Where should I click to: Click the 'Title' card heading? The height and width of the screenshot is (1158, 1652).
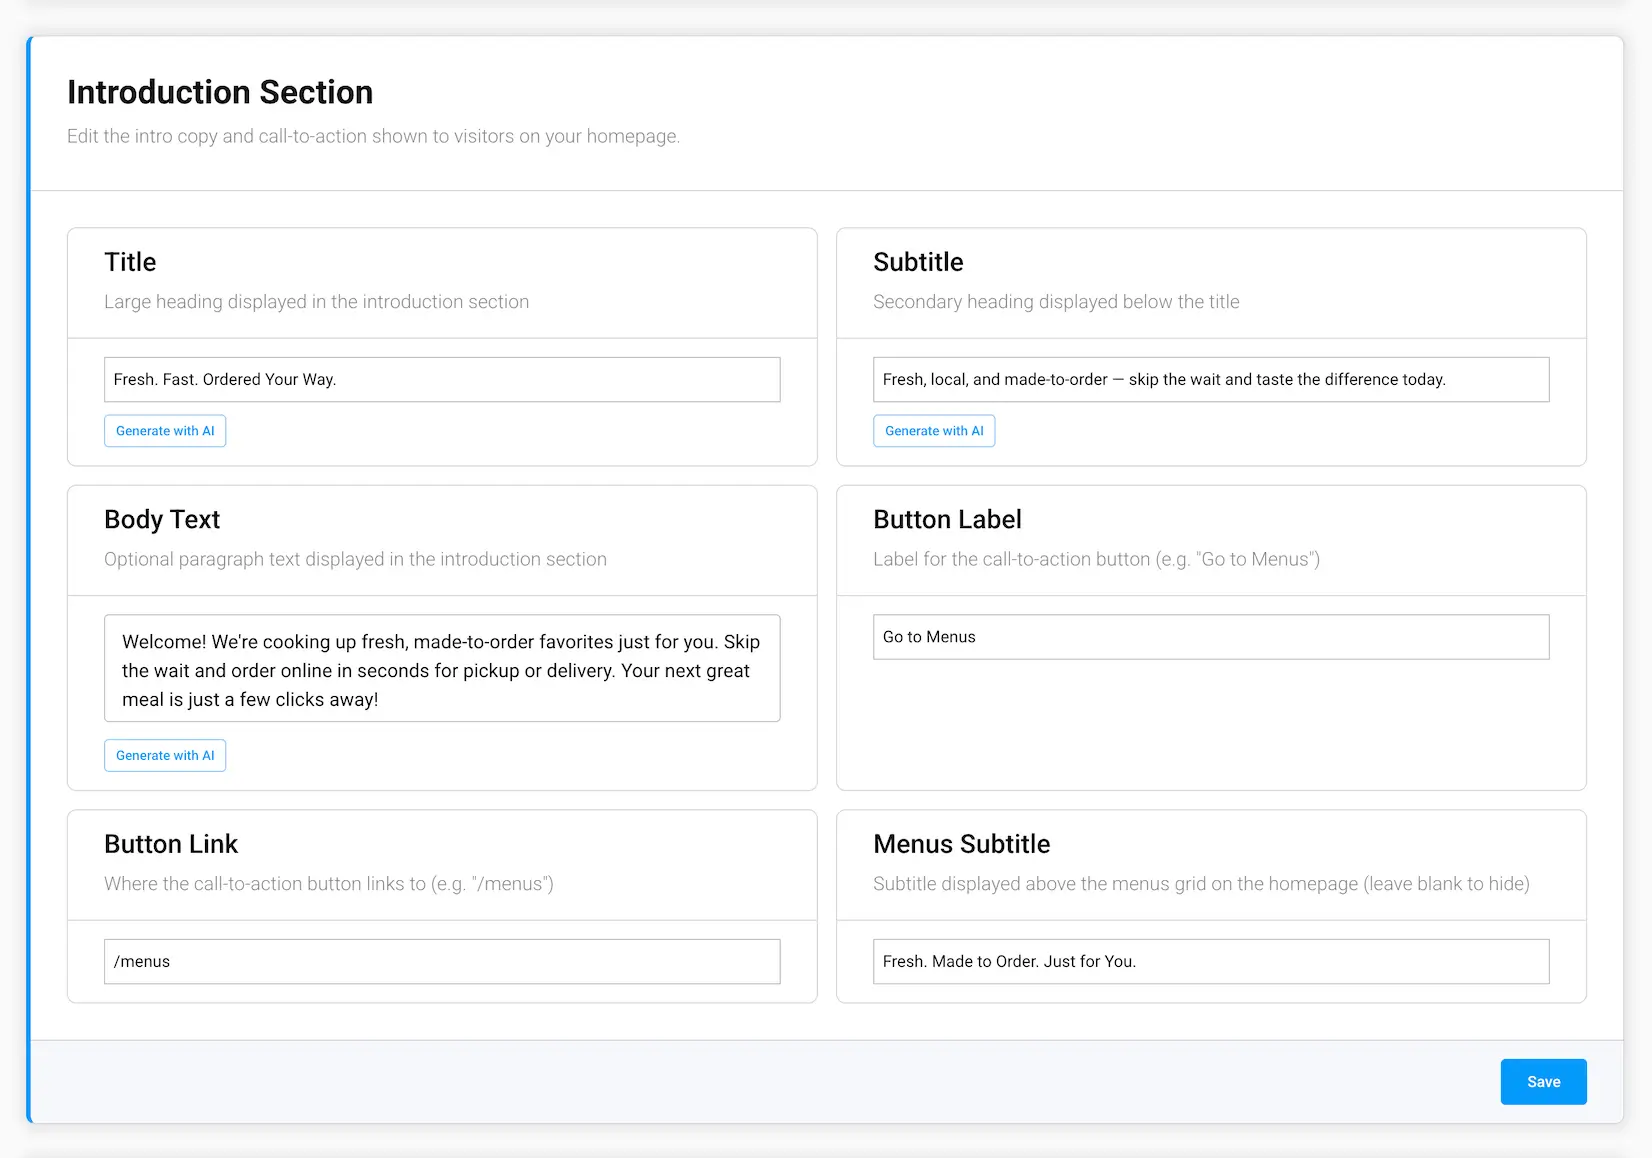(x=130, y=262)
